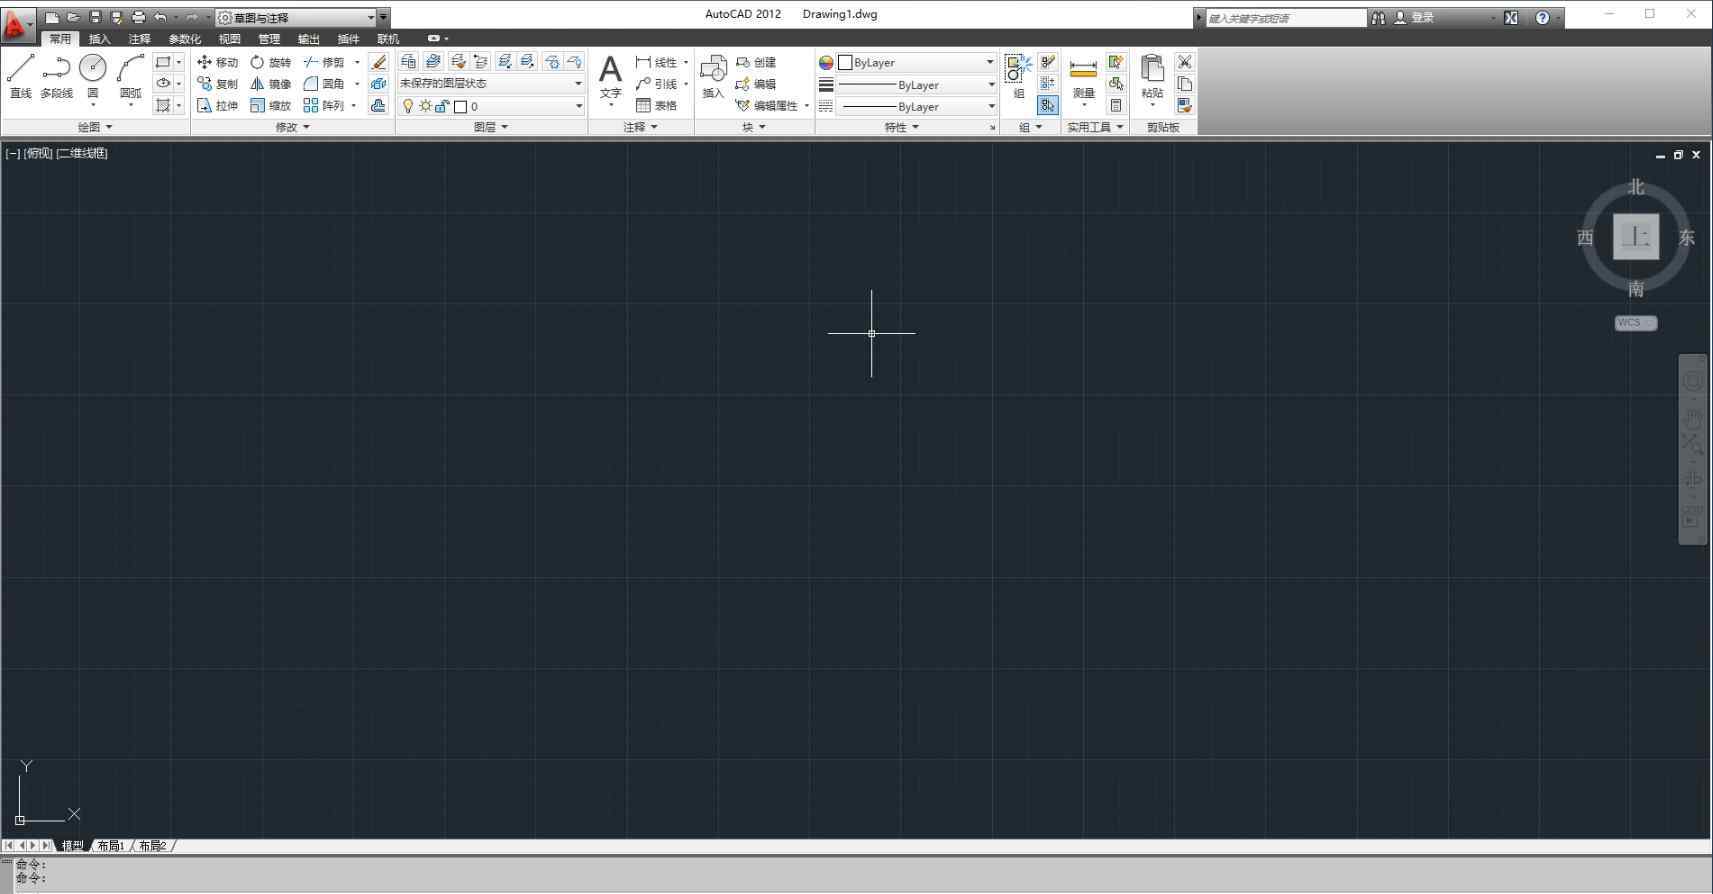Switch to the 布局1 layout tab

pos(112,846)
